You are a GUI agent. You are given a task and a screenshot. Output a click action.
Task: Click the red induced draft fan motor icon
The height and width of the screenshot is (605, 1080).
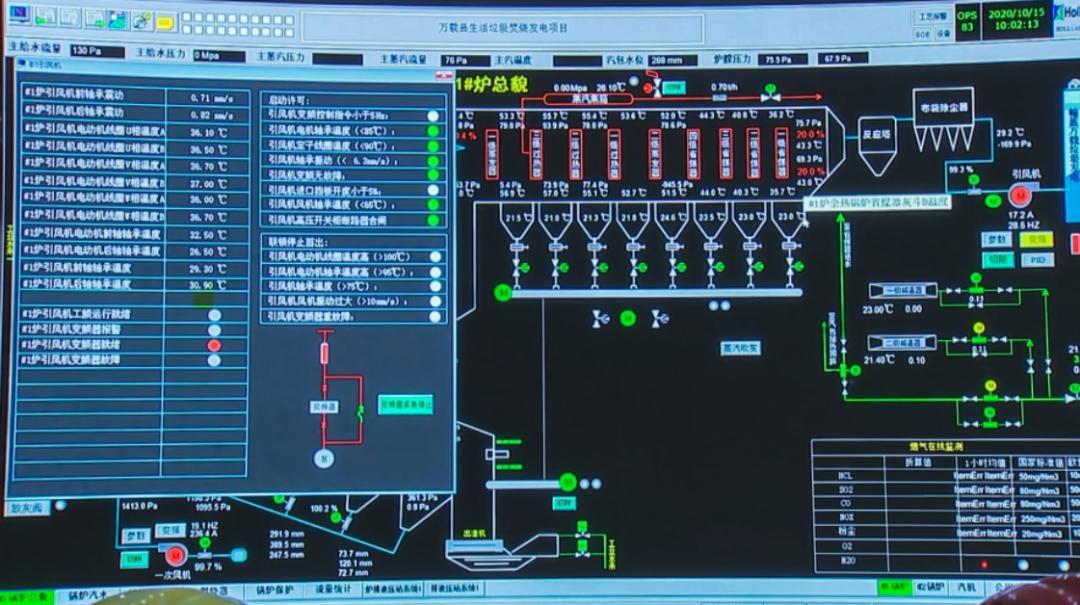(x=1021, y=193)
